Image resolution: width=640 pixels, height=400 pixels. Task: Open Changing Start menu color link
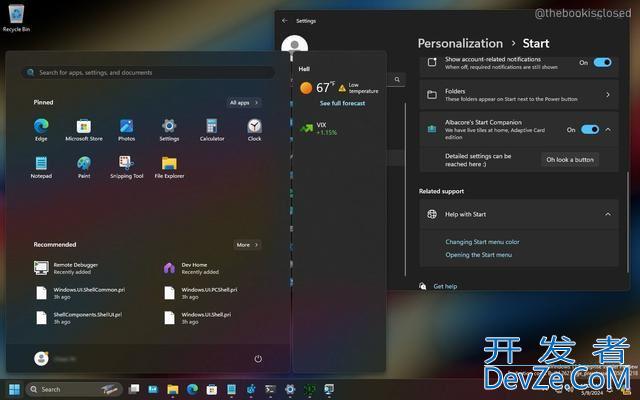tap(482, 242)
